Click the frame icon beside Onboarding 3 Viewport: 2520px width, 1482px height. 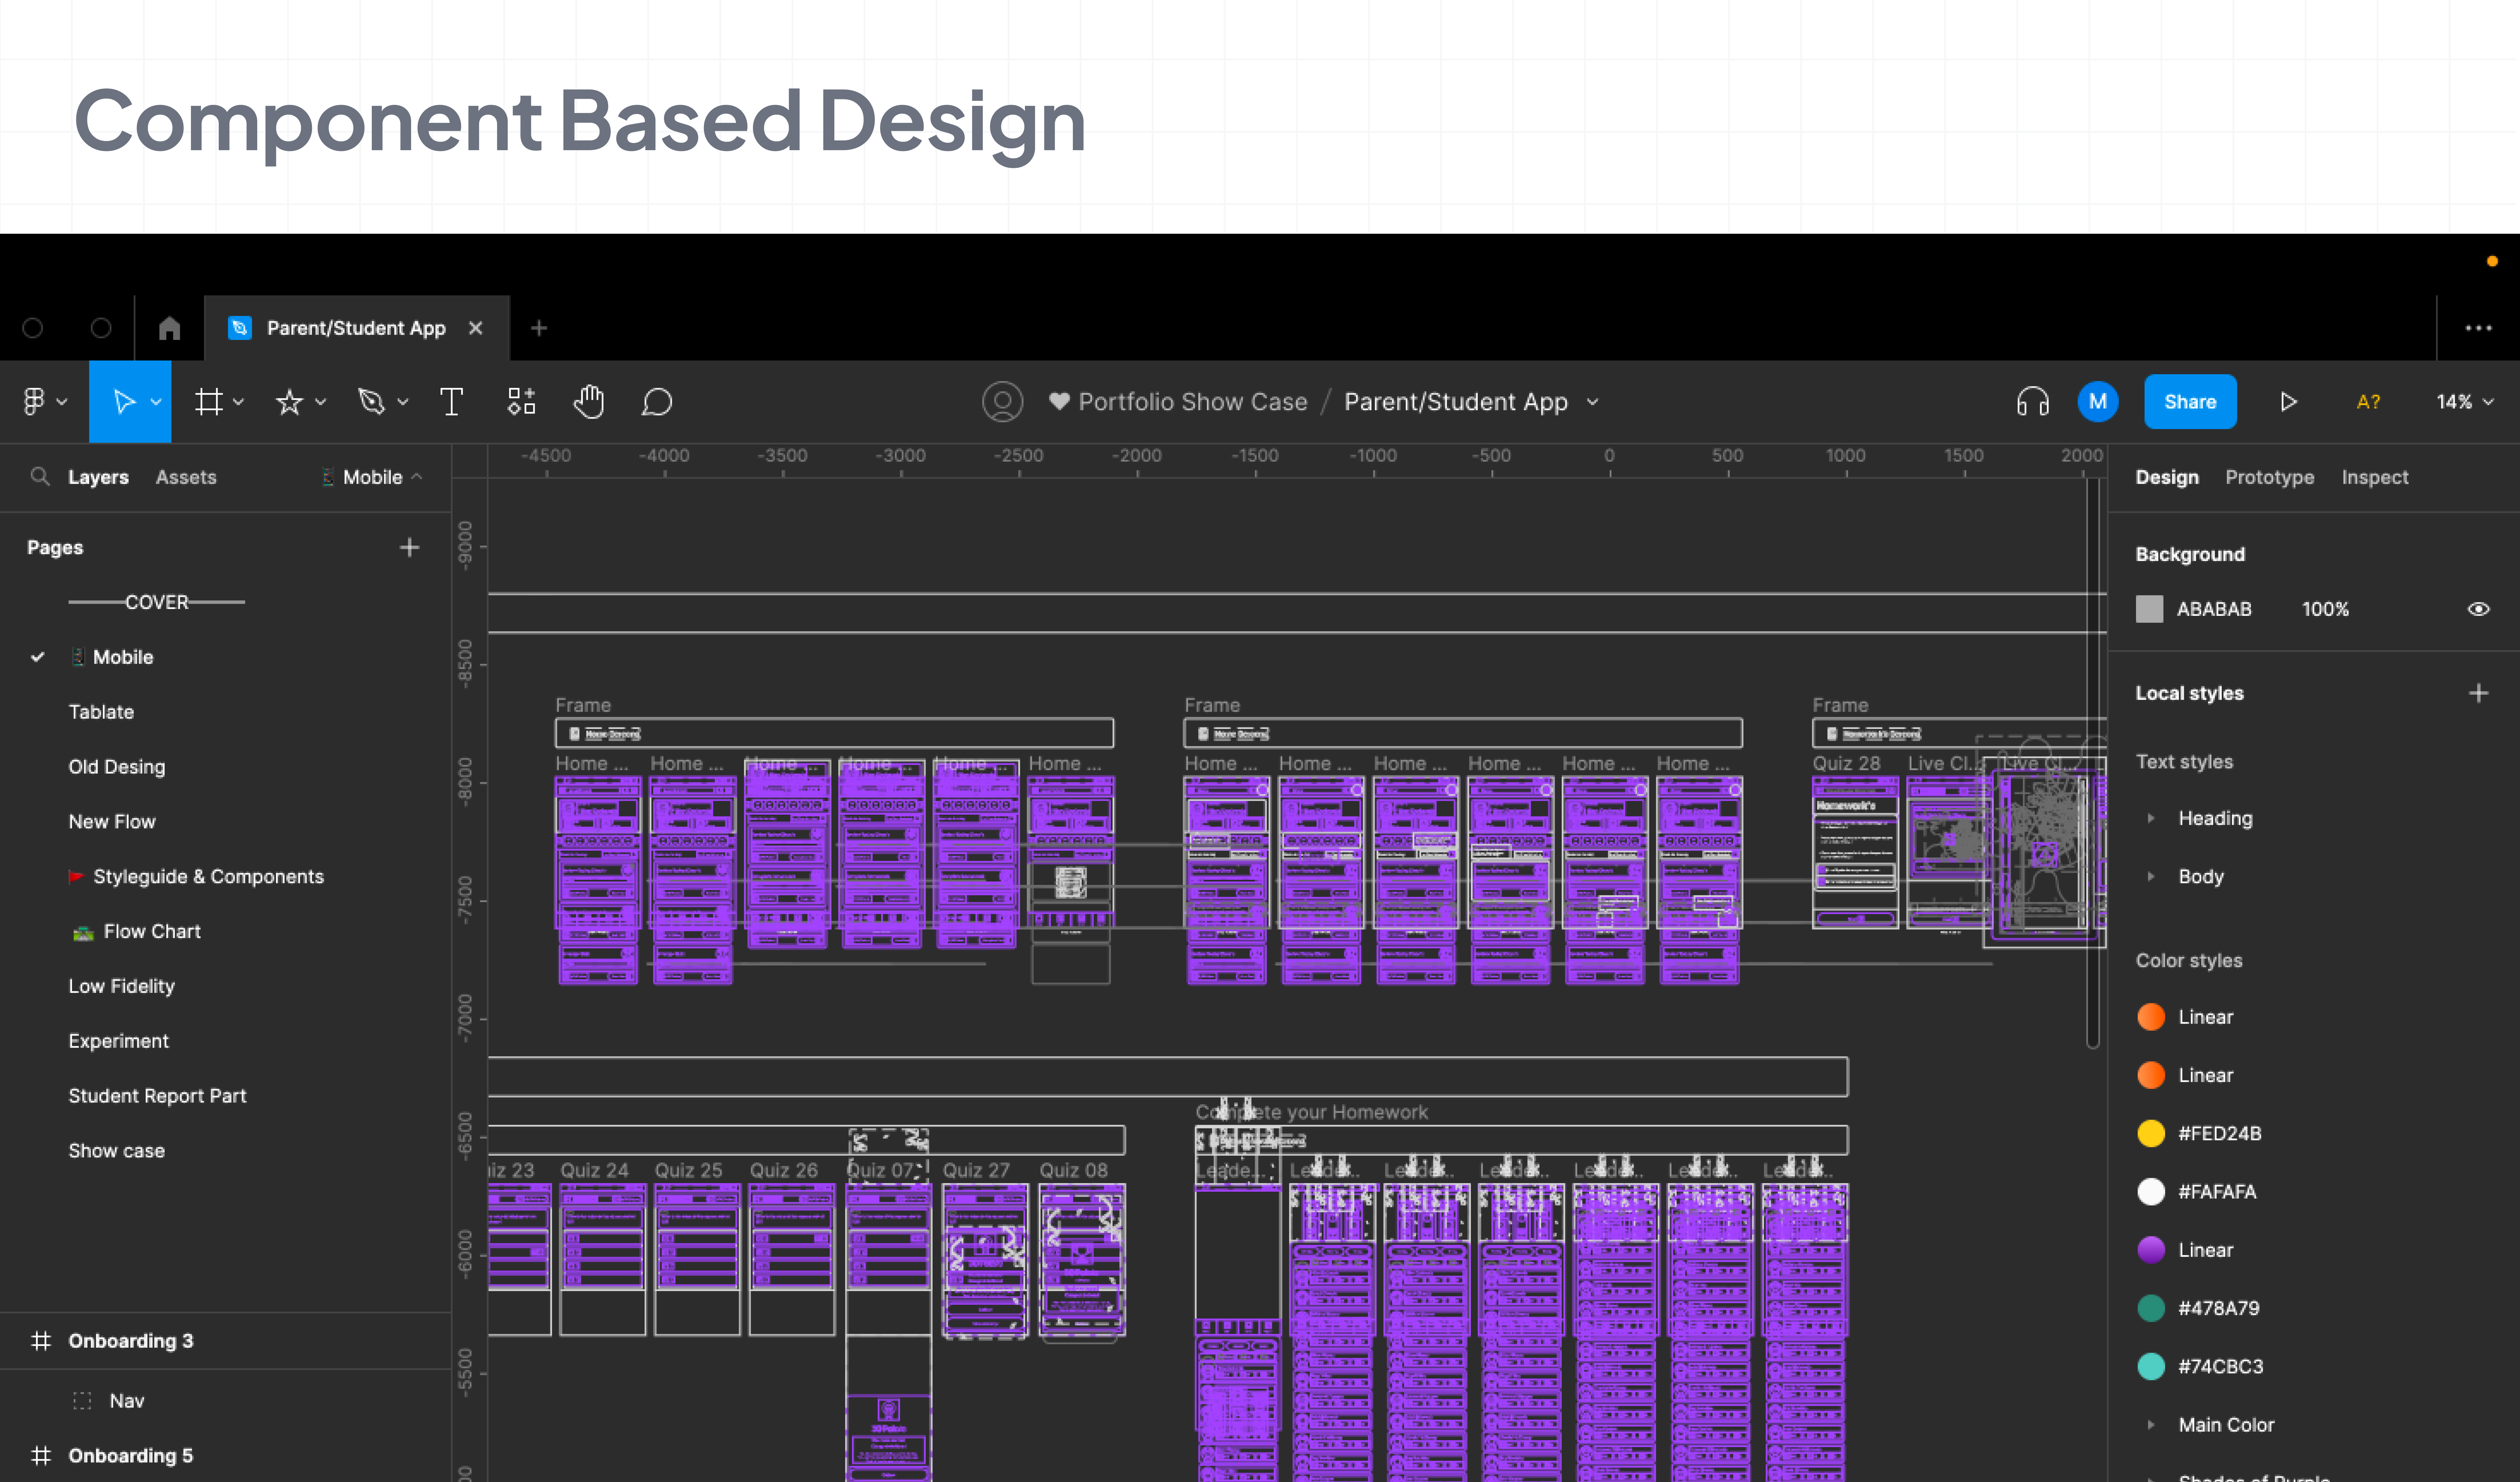pos(41,1341)
